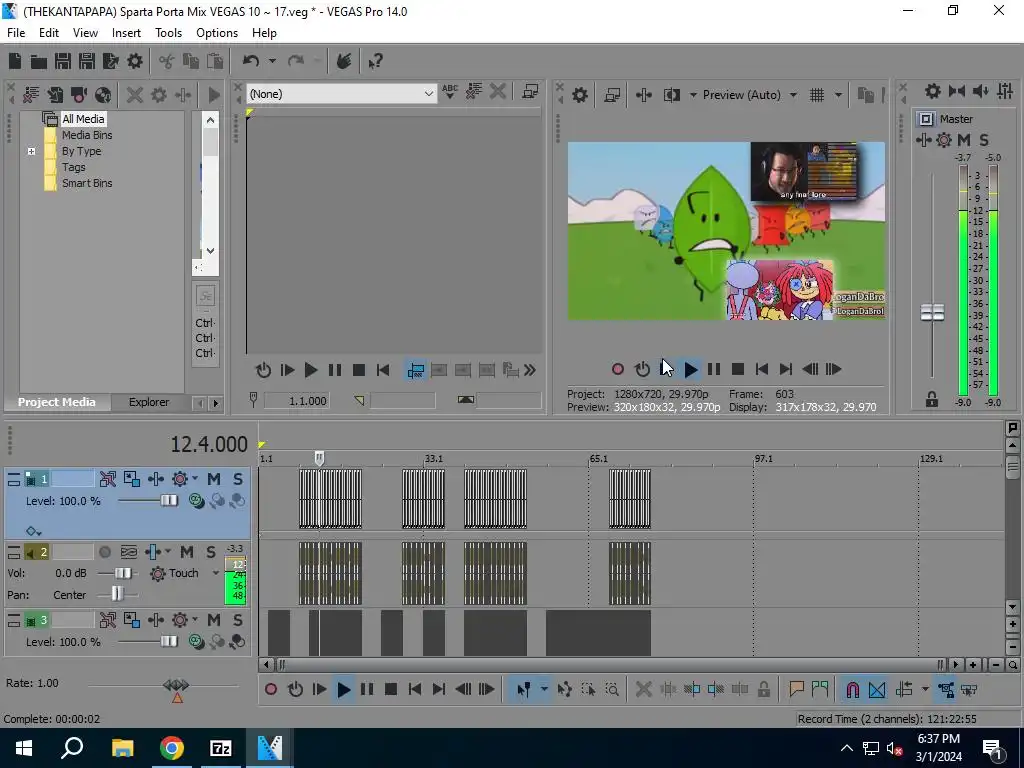Open Touch automation mode dropdown

(x=216, y=573)
